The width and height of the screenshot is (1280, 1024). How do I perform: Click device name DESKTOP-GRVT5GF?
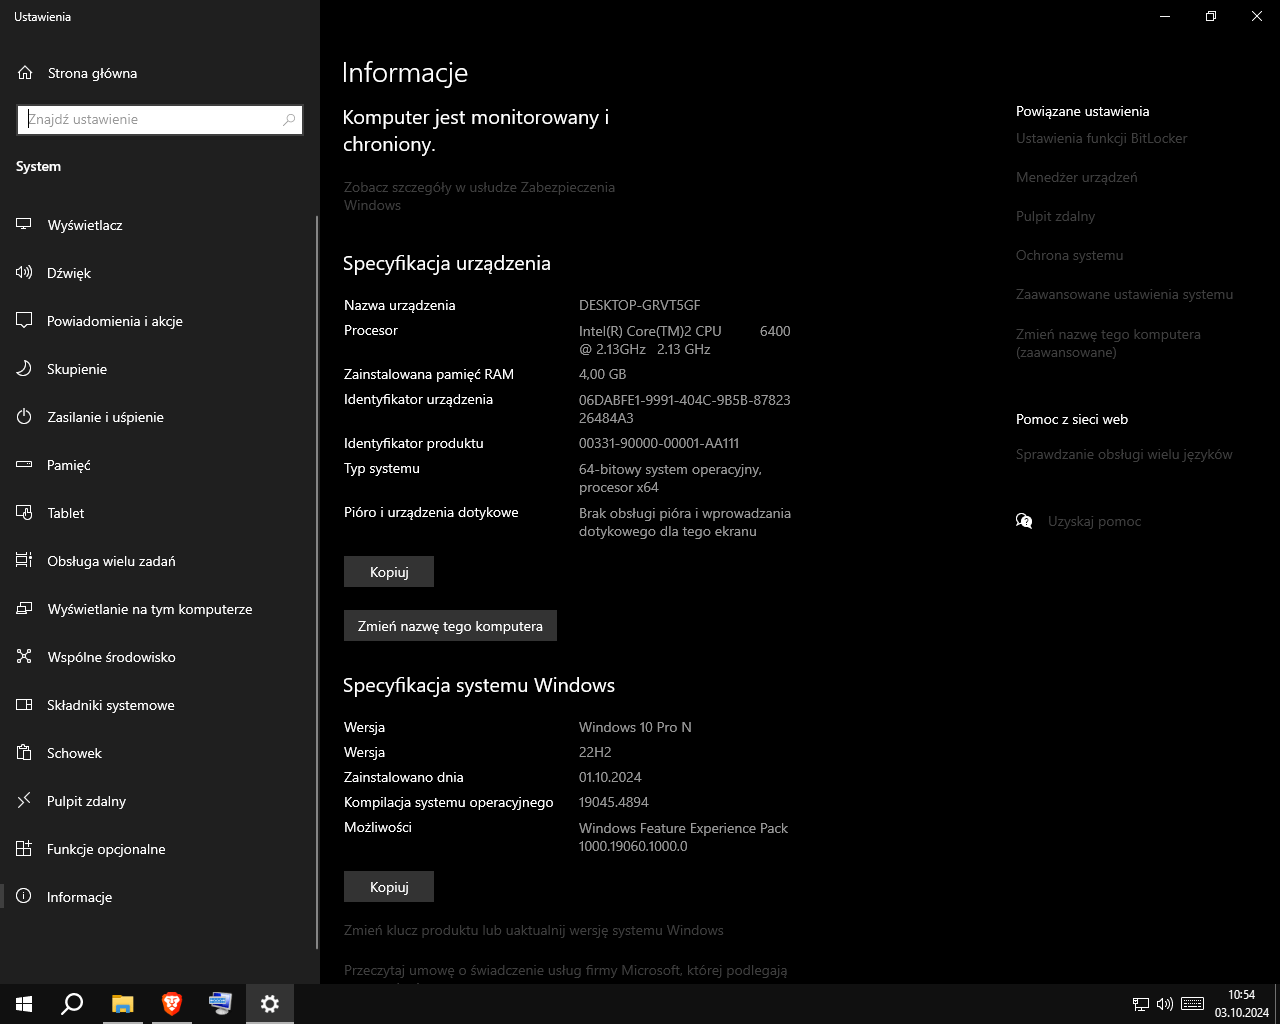pos(639,305)
